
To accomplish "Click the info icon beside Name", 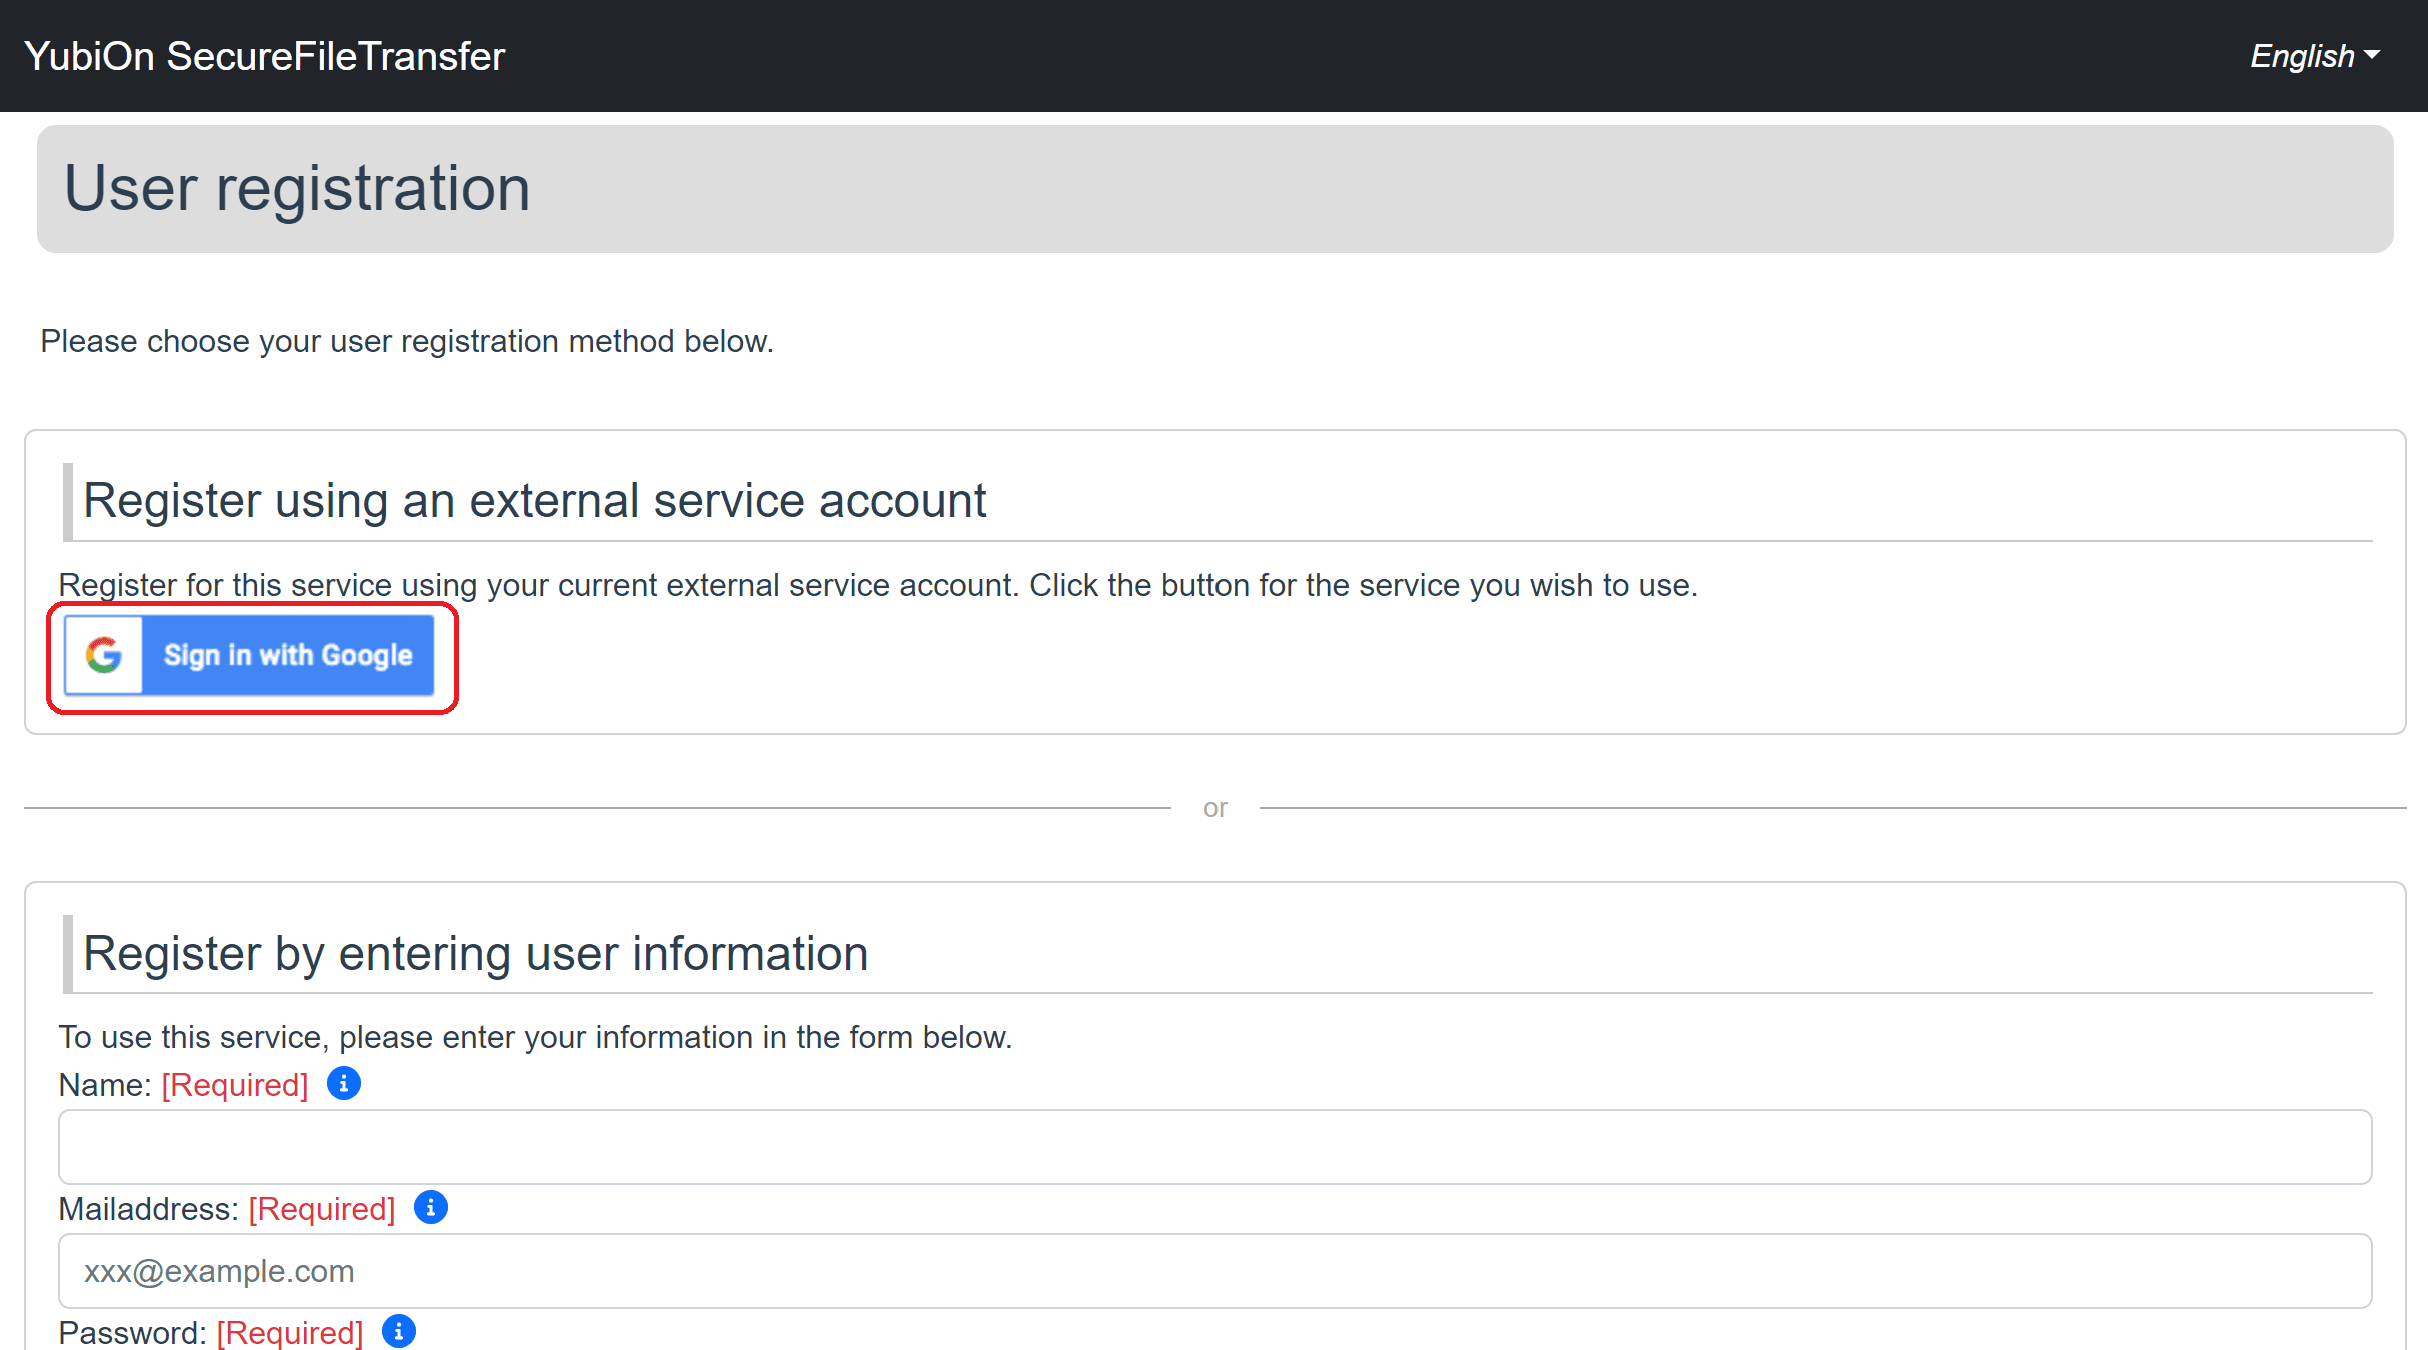I will (x=344, y=1083).
